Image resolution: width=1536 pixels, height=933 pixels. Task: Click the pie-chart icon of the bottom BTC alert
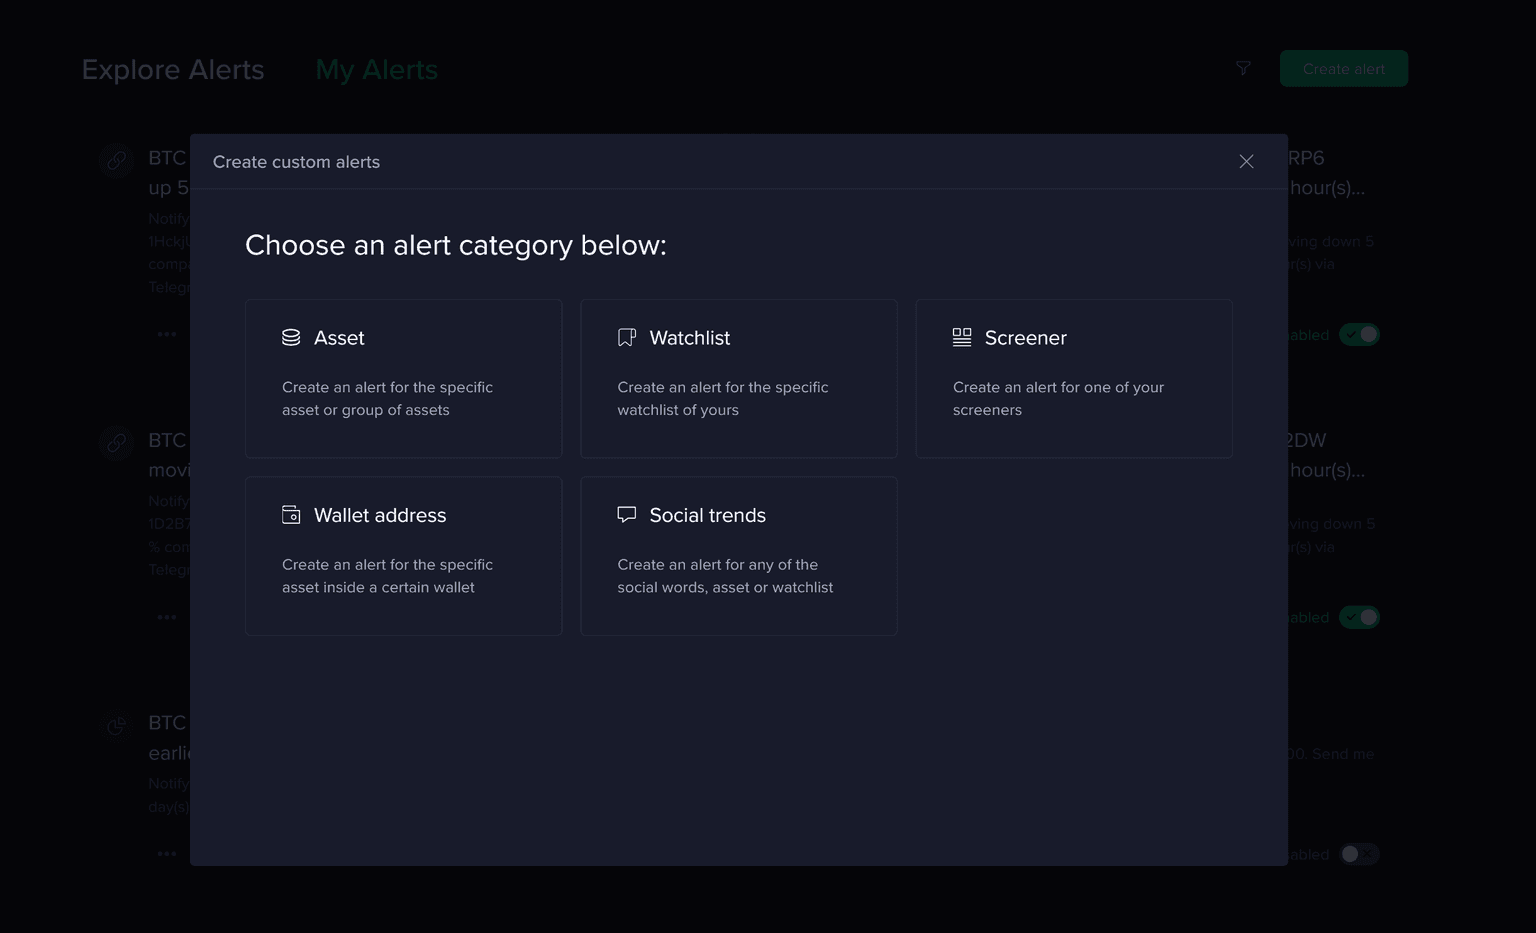[x=117, y=725]
